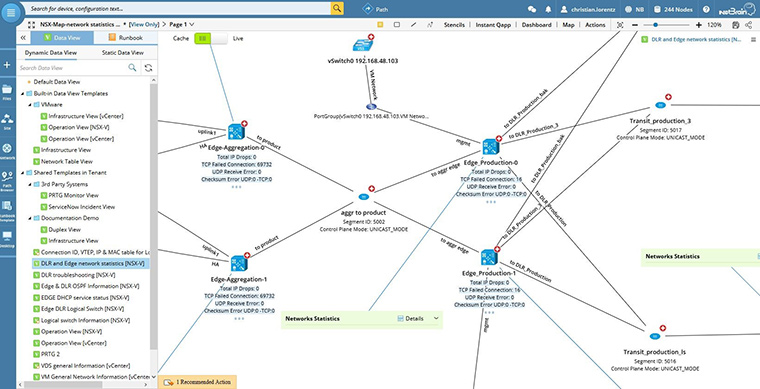
Task: Open the chat messages icon
Action: [532, 9]
